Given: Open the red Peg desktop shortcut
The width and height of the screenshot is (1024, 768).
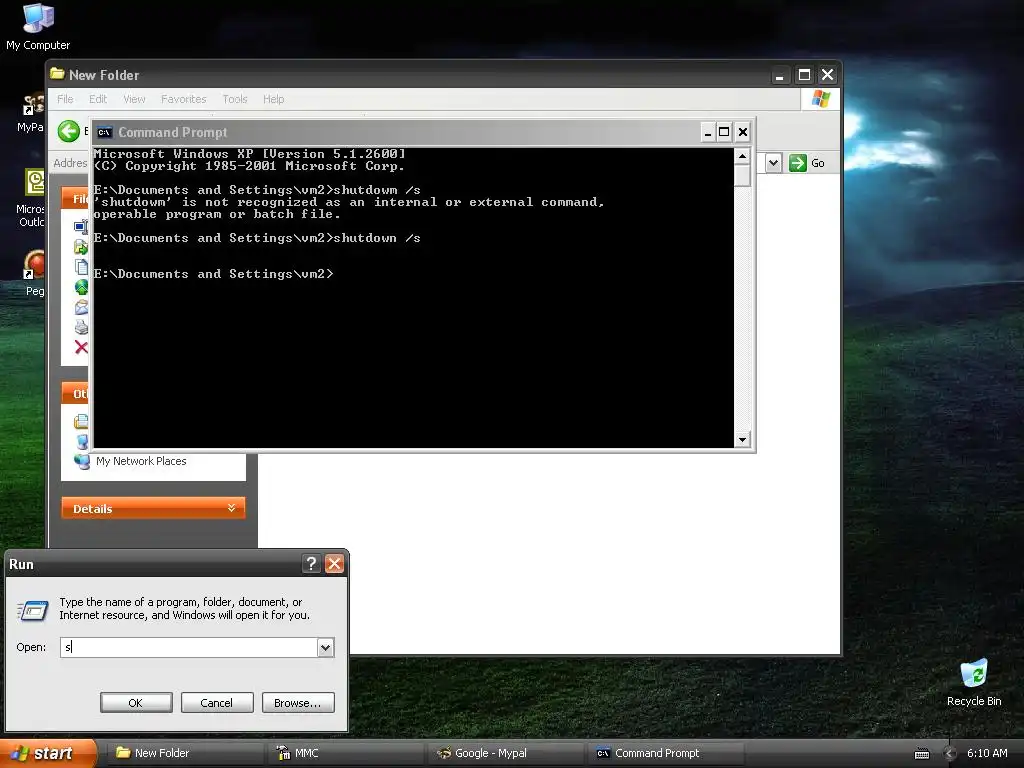Looking at the screenshot, I should (x=34, y=273).
